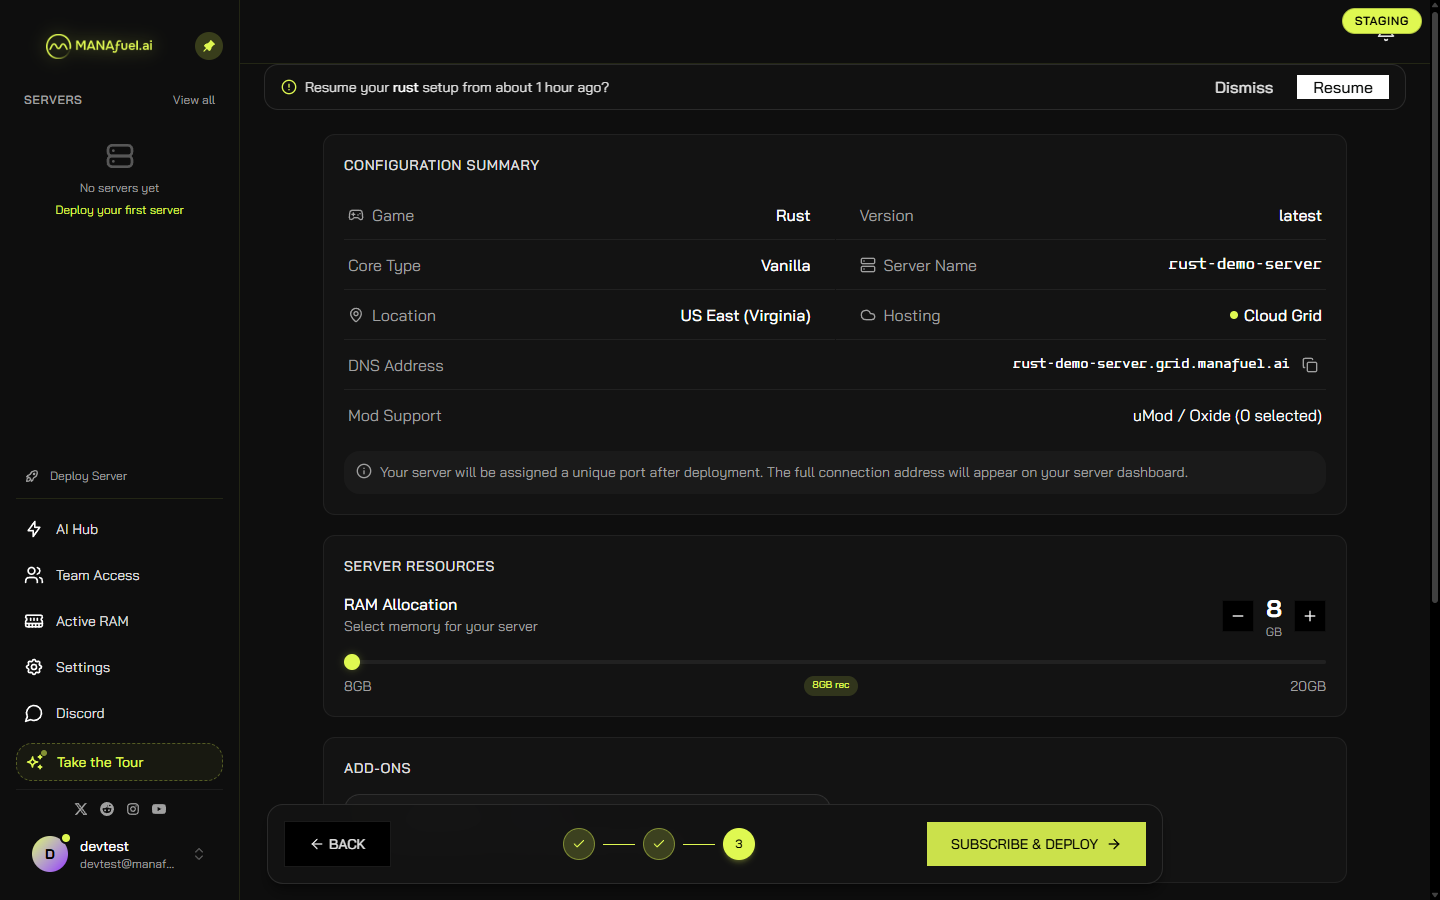Click the Server Name icon
This screenshot has height=900, width=1440.
click(868, 265)
